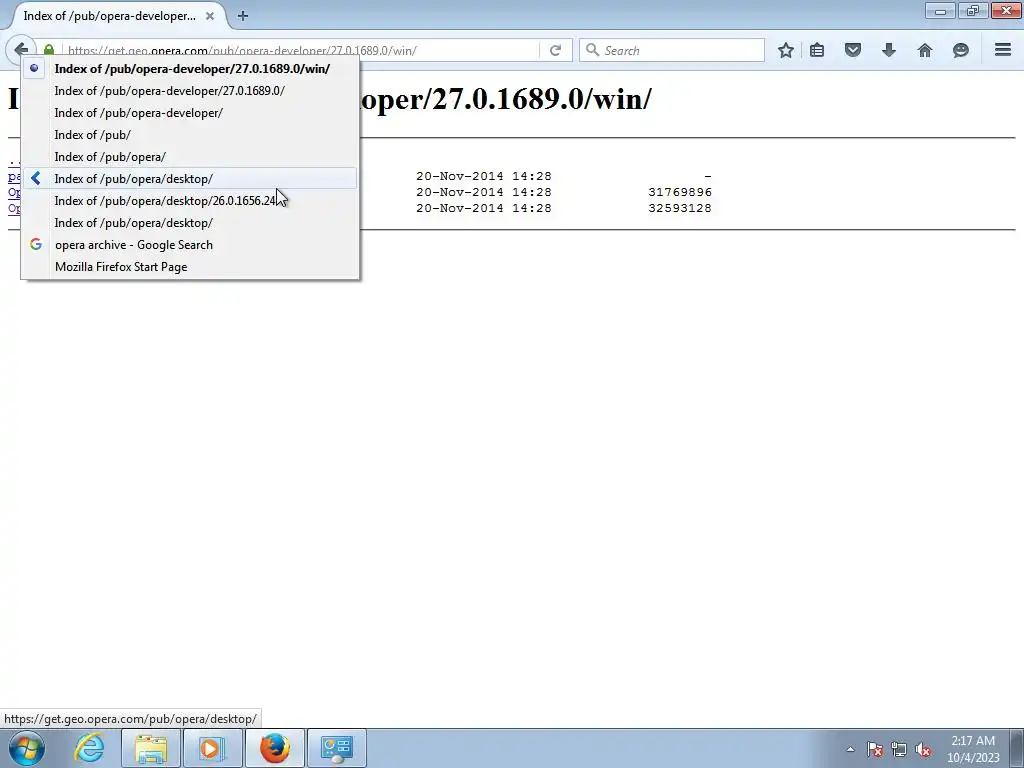This screenshot has height=768, width=1024.
Task: Restore down the Firefox window
Action: click(973, 10)
